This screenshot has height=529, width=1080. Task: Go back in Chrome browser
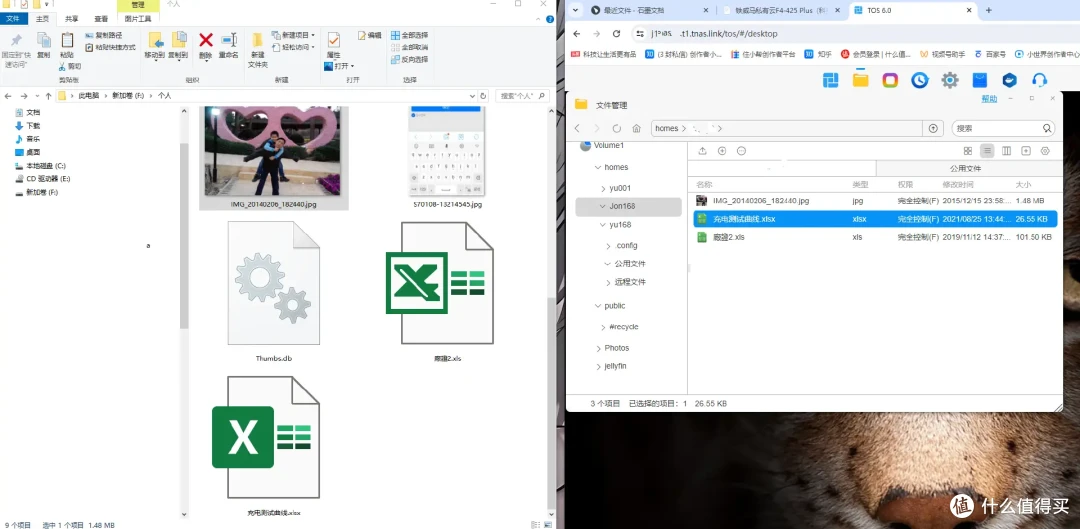coord(577,33)
